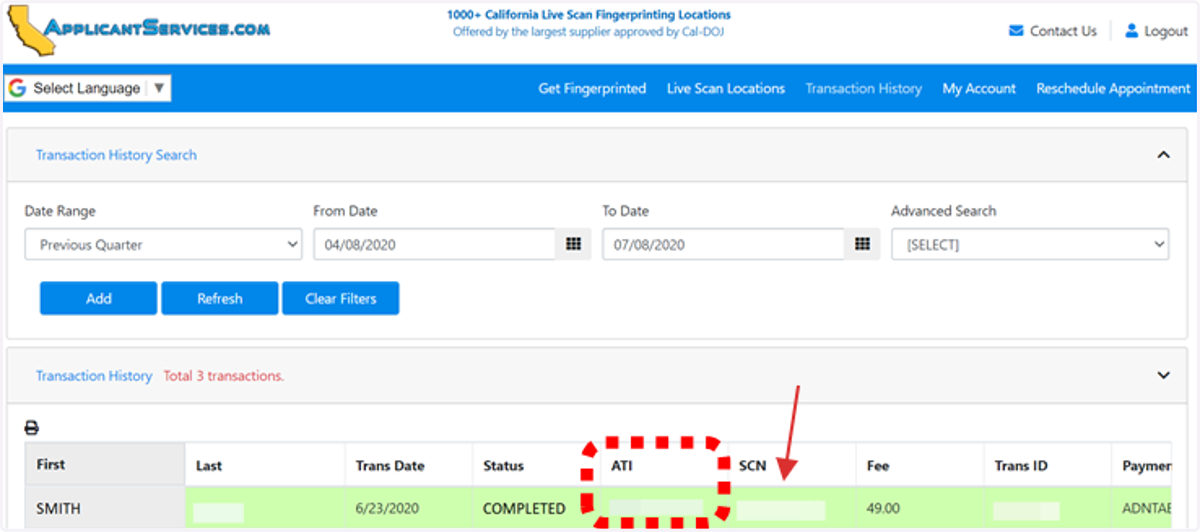This screenshot has height=532, width=1200.
Task: Open the From Date calendar picker icon
Action: pos(573,244)
